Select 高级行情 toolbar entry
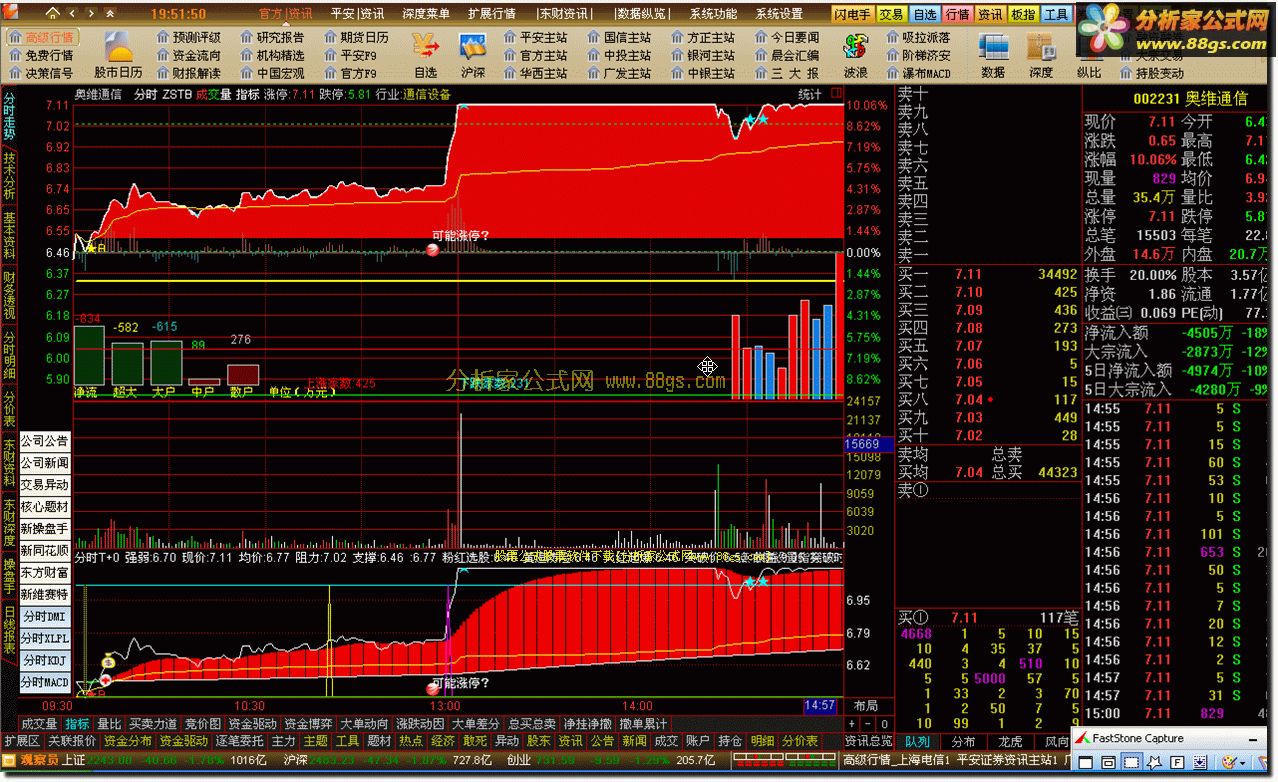 (41, 37)
